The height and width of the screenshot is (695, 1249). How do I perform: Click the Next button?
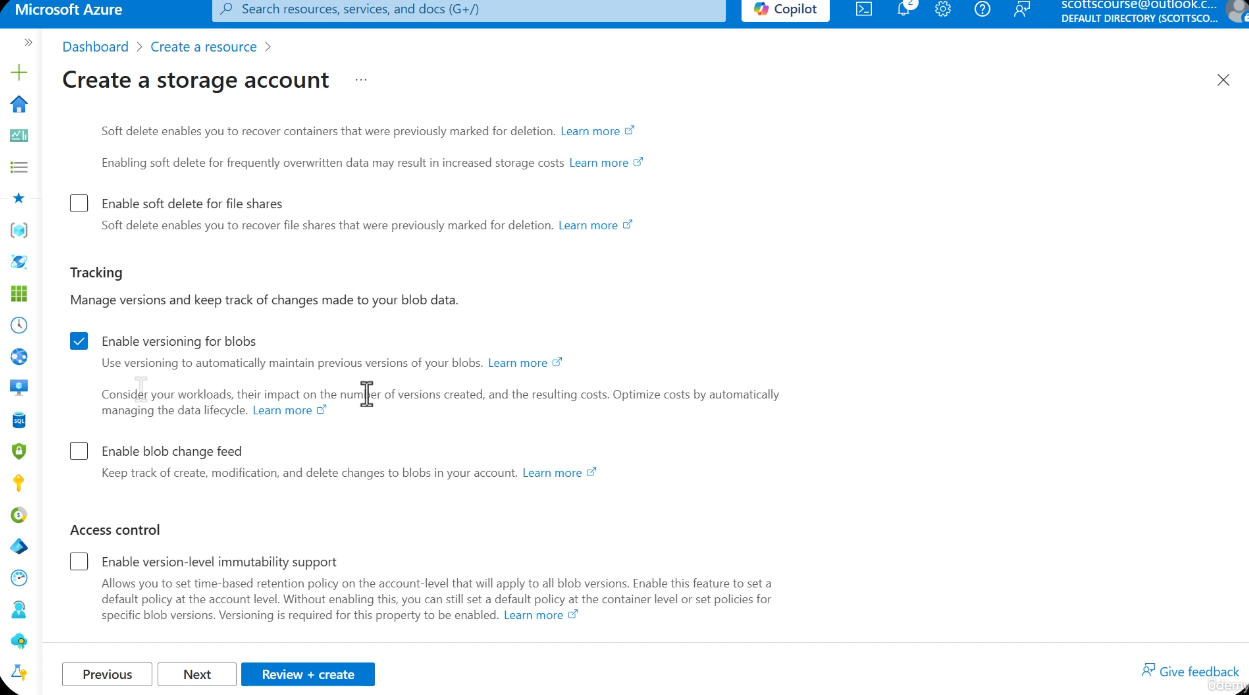[197, 674]
